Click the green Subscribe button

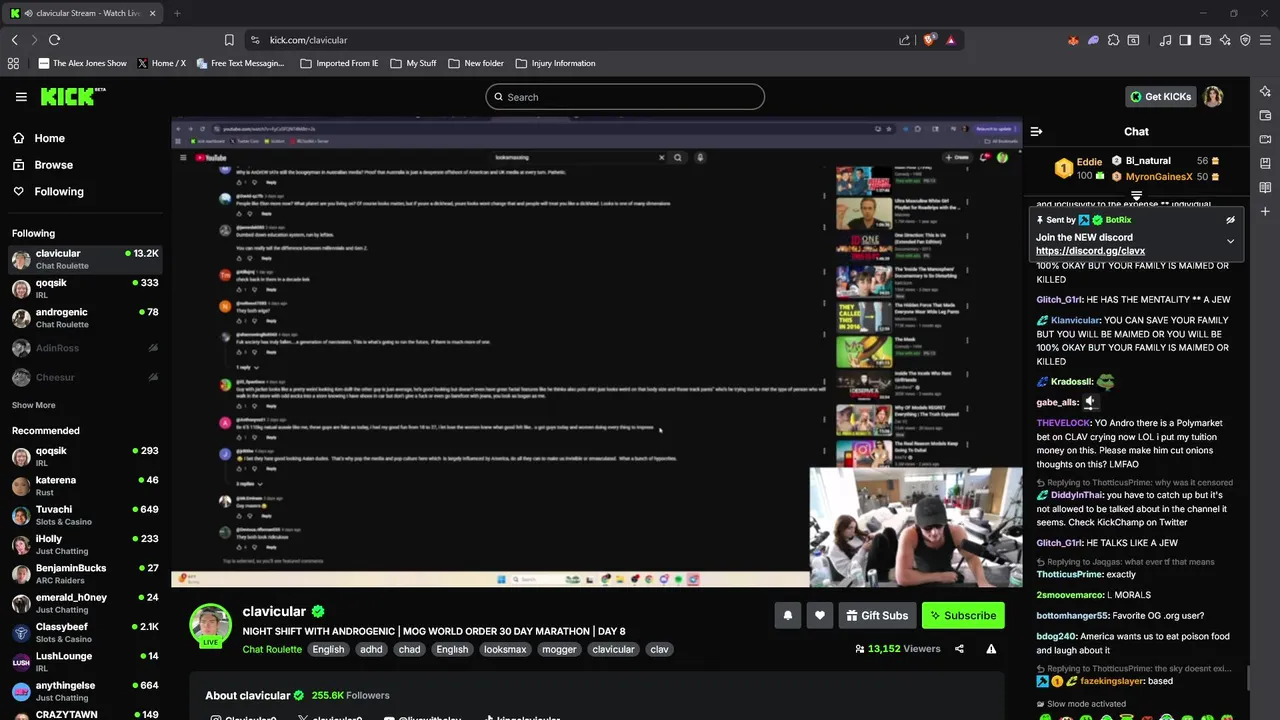coord(963,616)
